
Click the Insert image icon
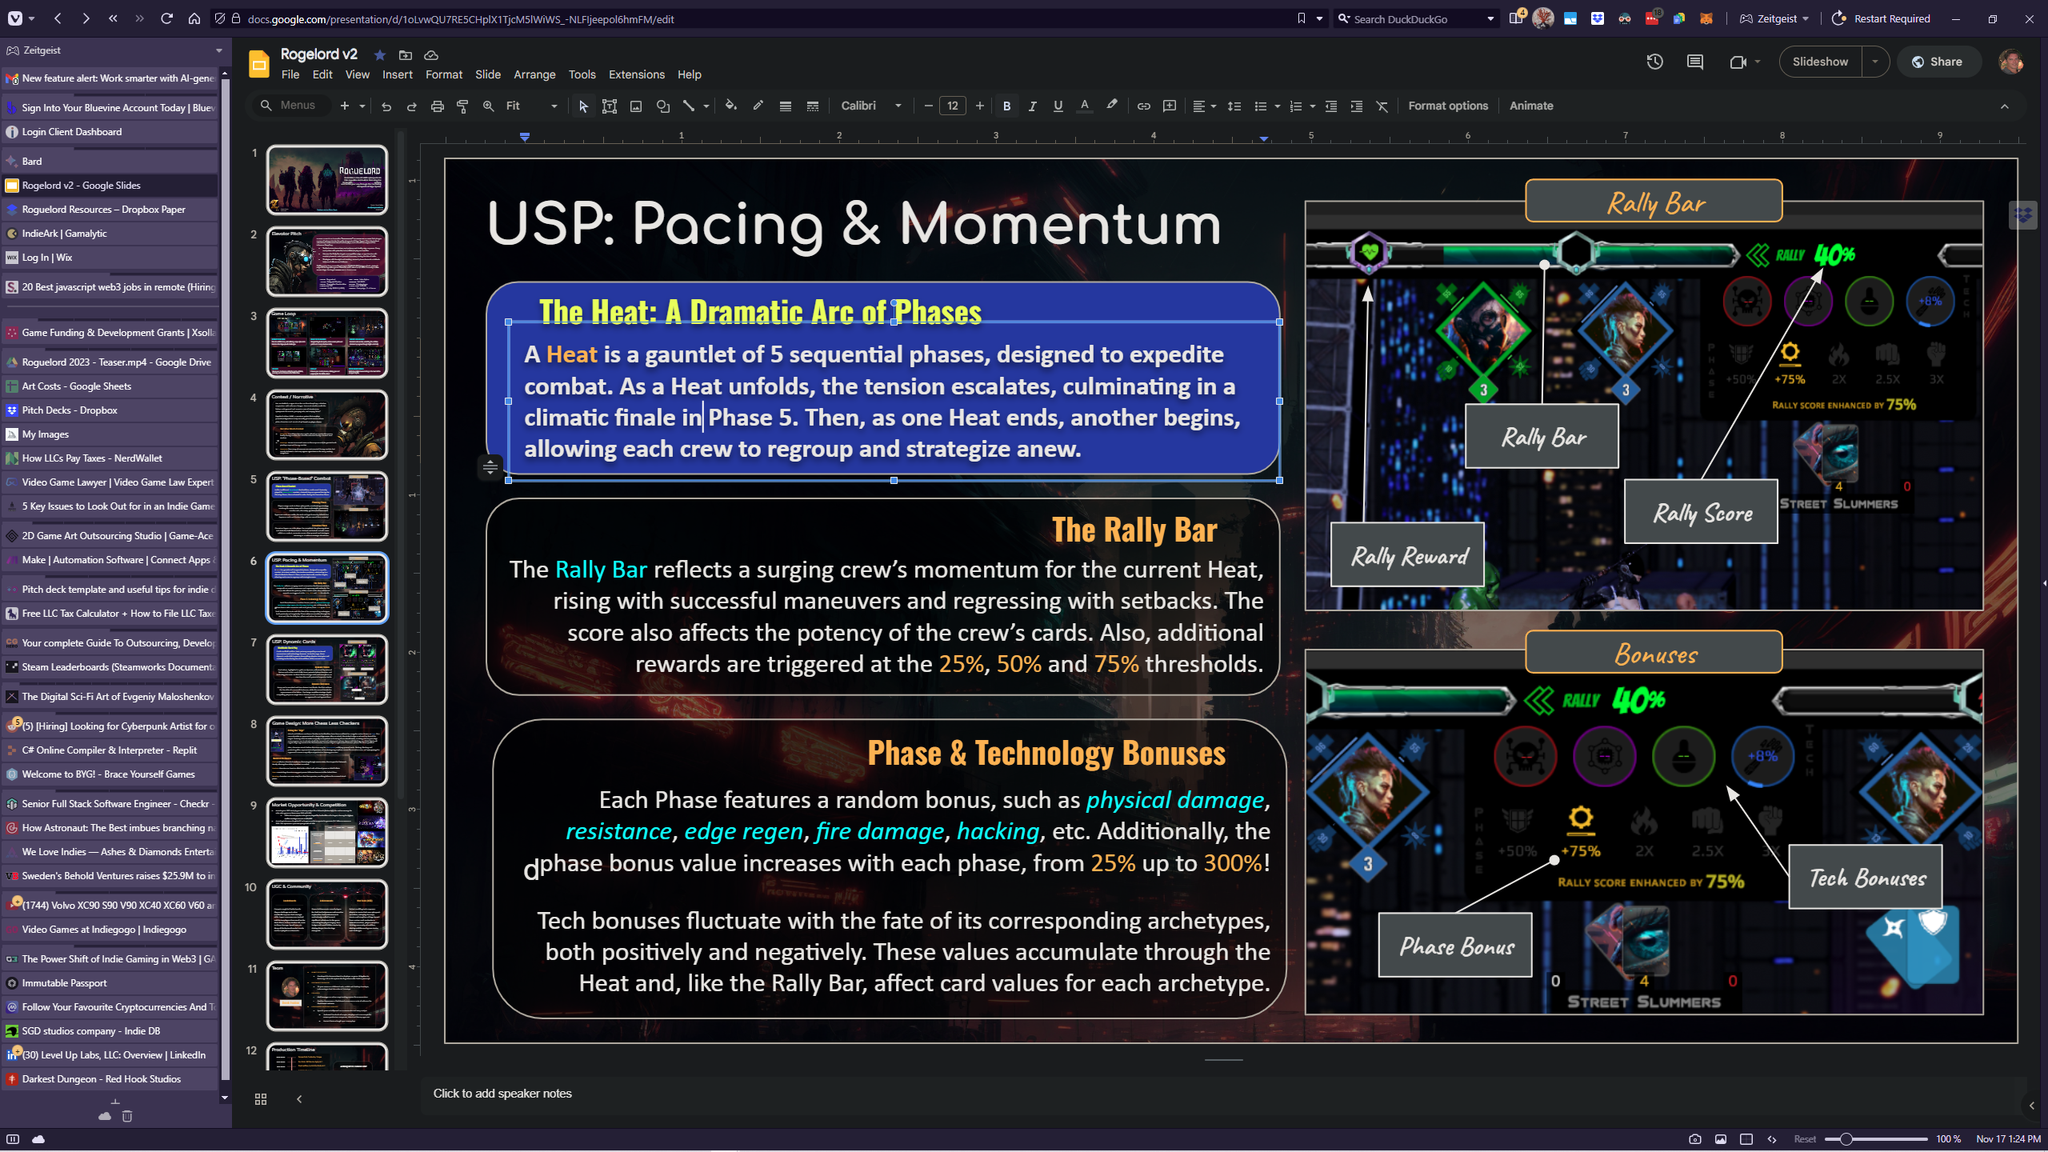pyautogui.click(x=635, y=106)
